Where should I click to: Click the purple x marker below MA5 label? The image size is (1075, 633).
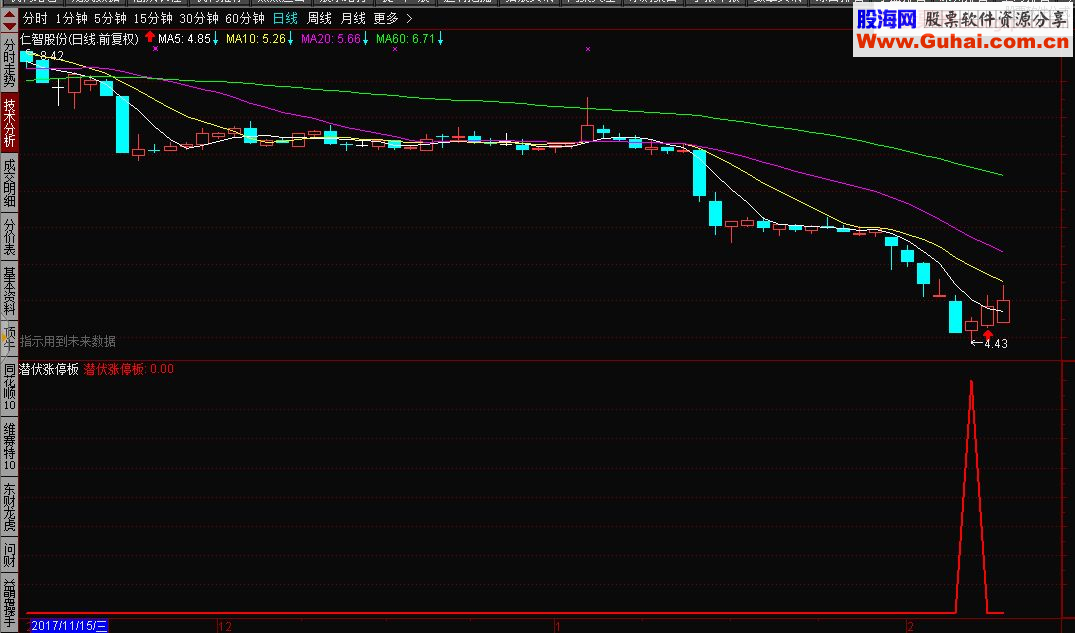(156, 49)
